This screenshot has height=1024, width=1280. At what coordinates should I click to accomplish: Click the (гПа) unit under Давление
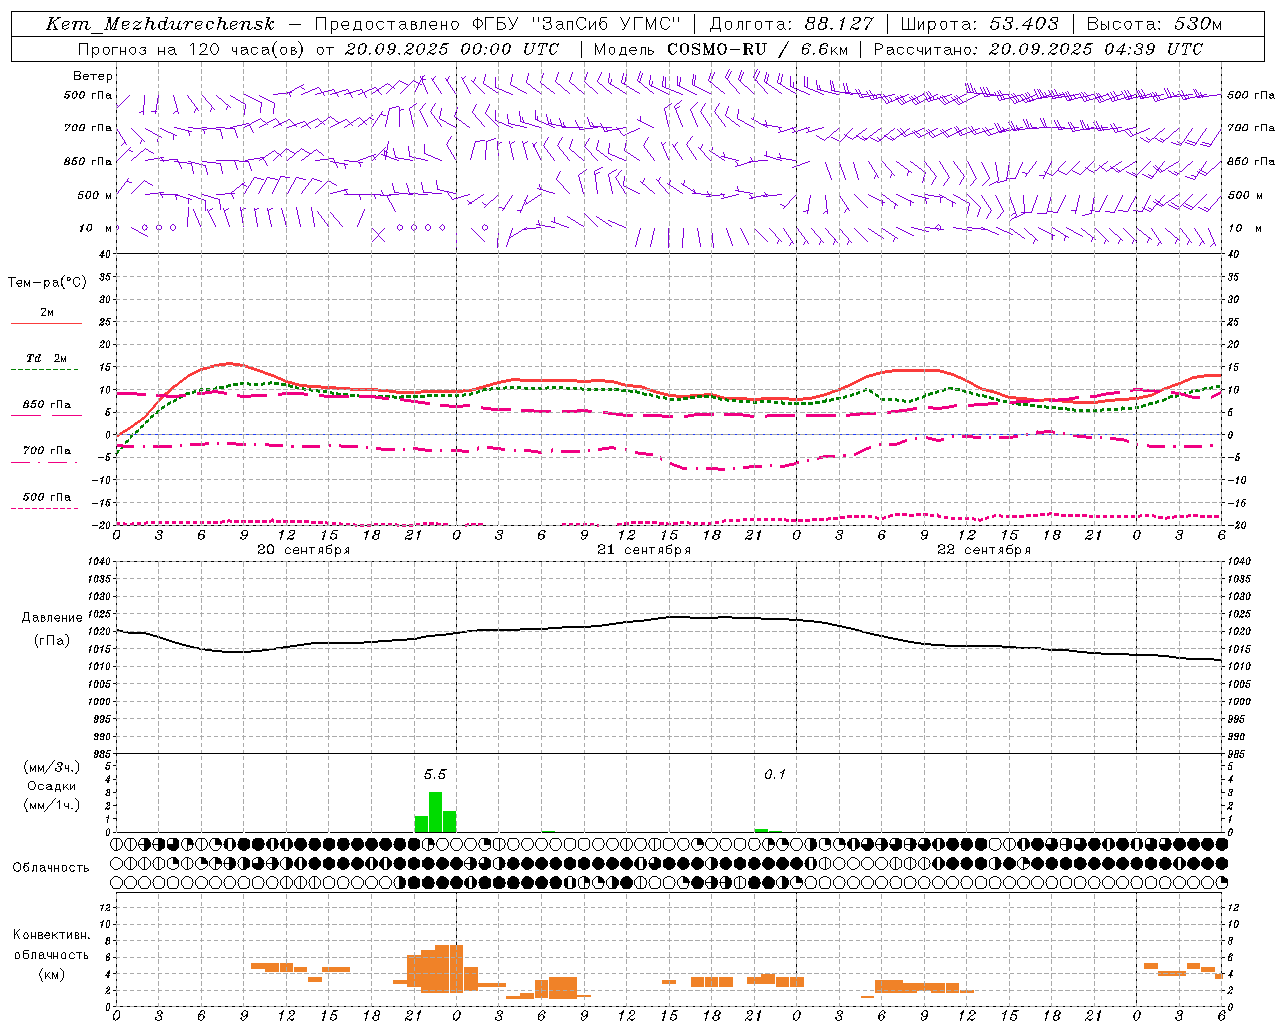tap(52, 641)
